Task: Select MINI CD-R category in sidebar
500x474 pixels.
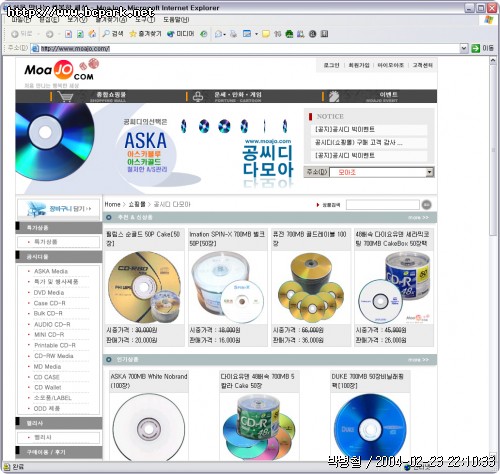Action: click(49, 335)
